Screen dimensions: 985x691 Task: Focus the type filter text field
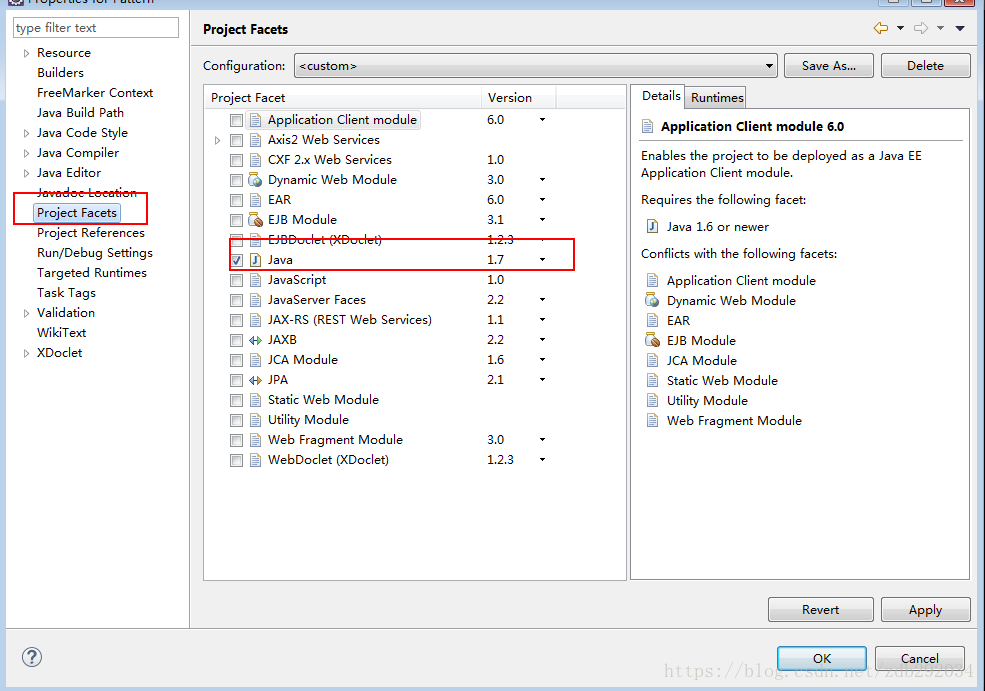(x=95, y=28)
